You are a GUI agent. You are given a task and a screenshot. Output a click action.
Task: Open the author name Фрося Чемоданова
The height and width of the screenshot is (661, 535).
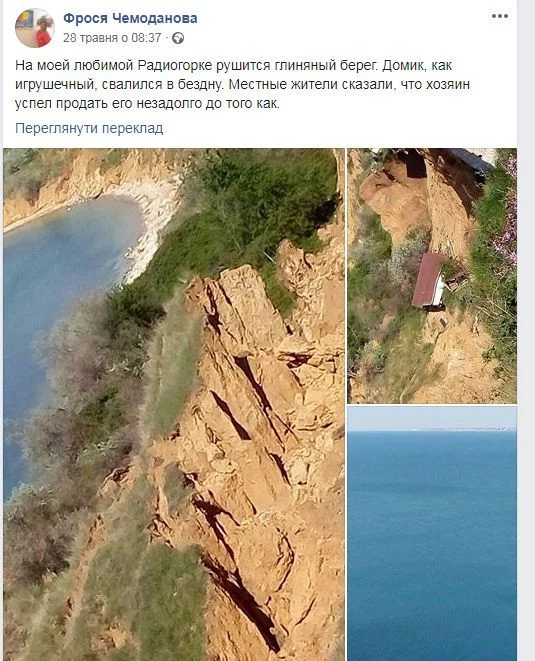130,18
